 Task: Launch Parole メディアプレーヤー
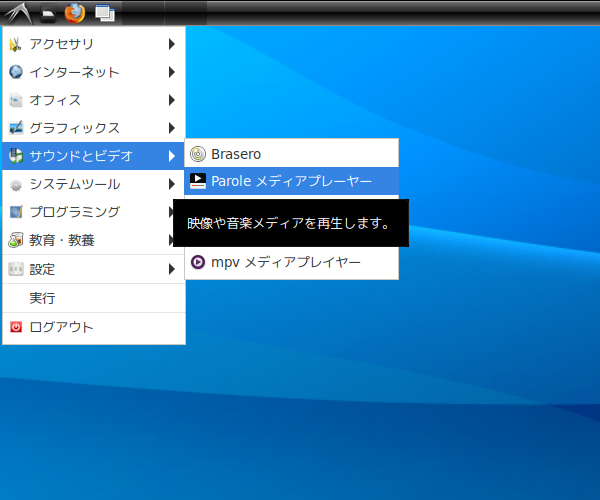click(292, 181)
